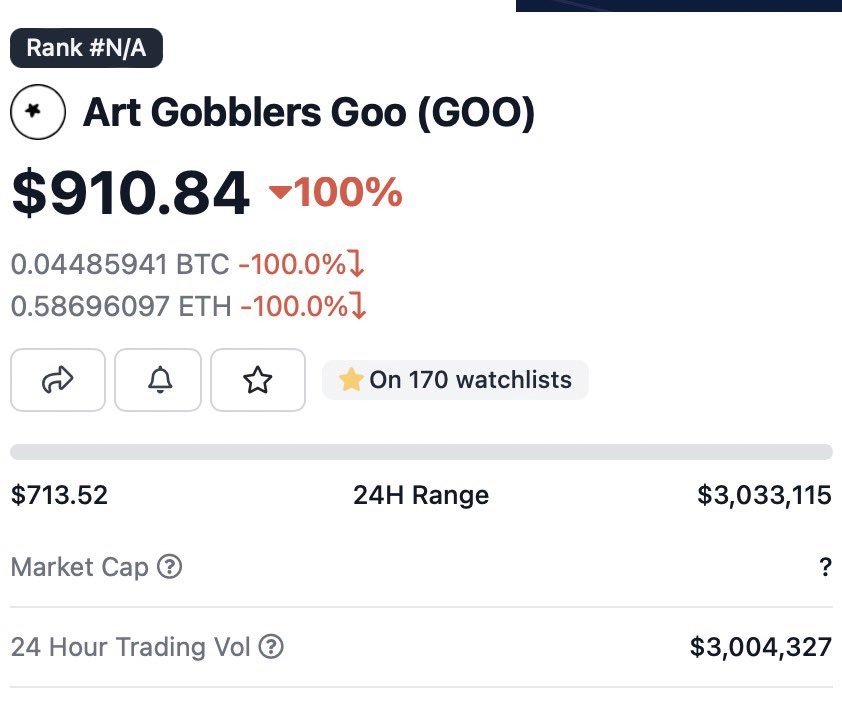This screenshot has height=702, width=842.
Task: Click the Market Cap question mark value
Action: click(825, 568)
